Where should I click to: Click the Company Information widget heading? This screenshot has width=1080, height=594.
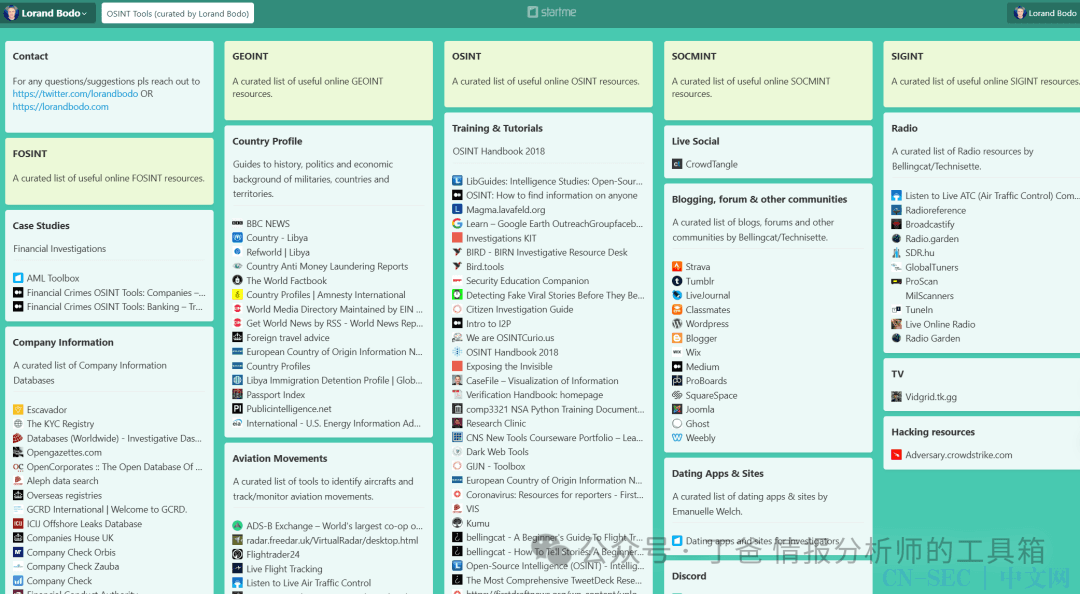pos(63,342)
